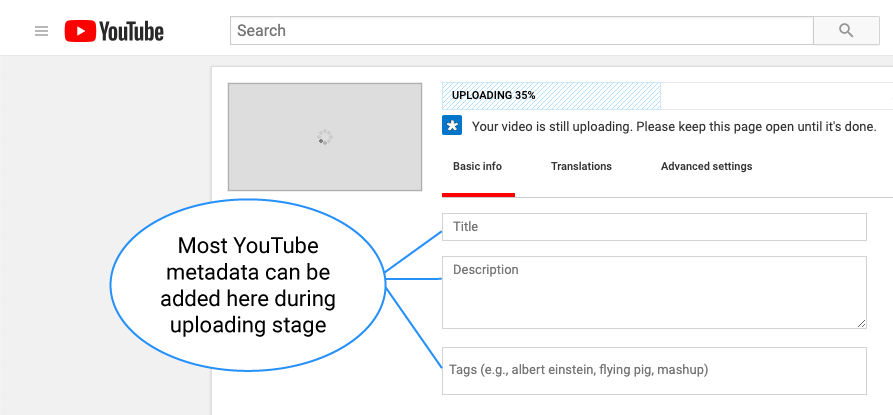Select the Basic info tab
The image size is (893, 415).
tap(477, 167)
